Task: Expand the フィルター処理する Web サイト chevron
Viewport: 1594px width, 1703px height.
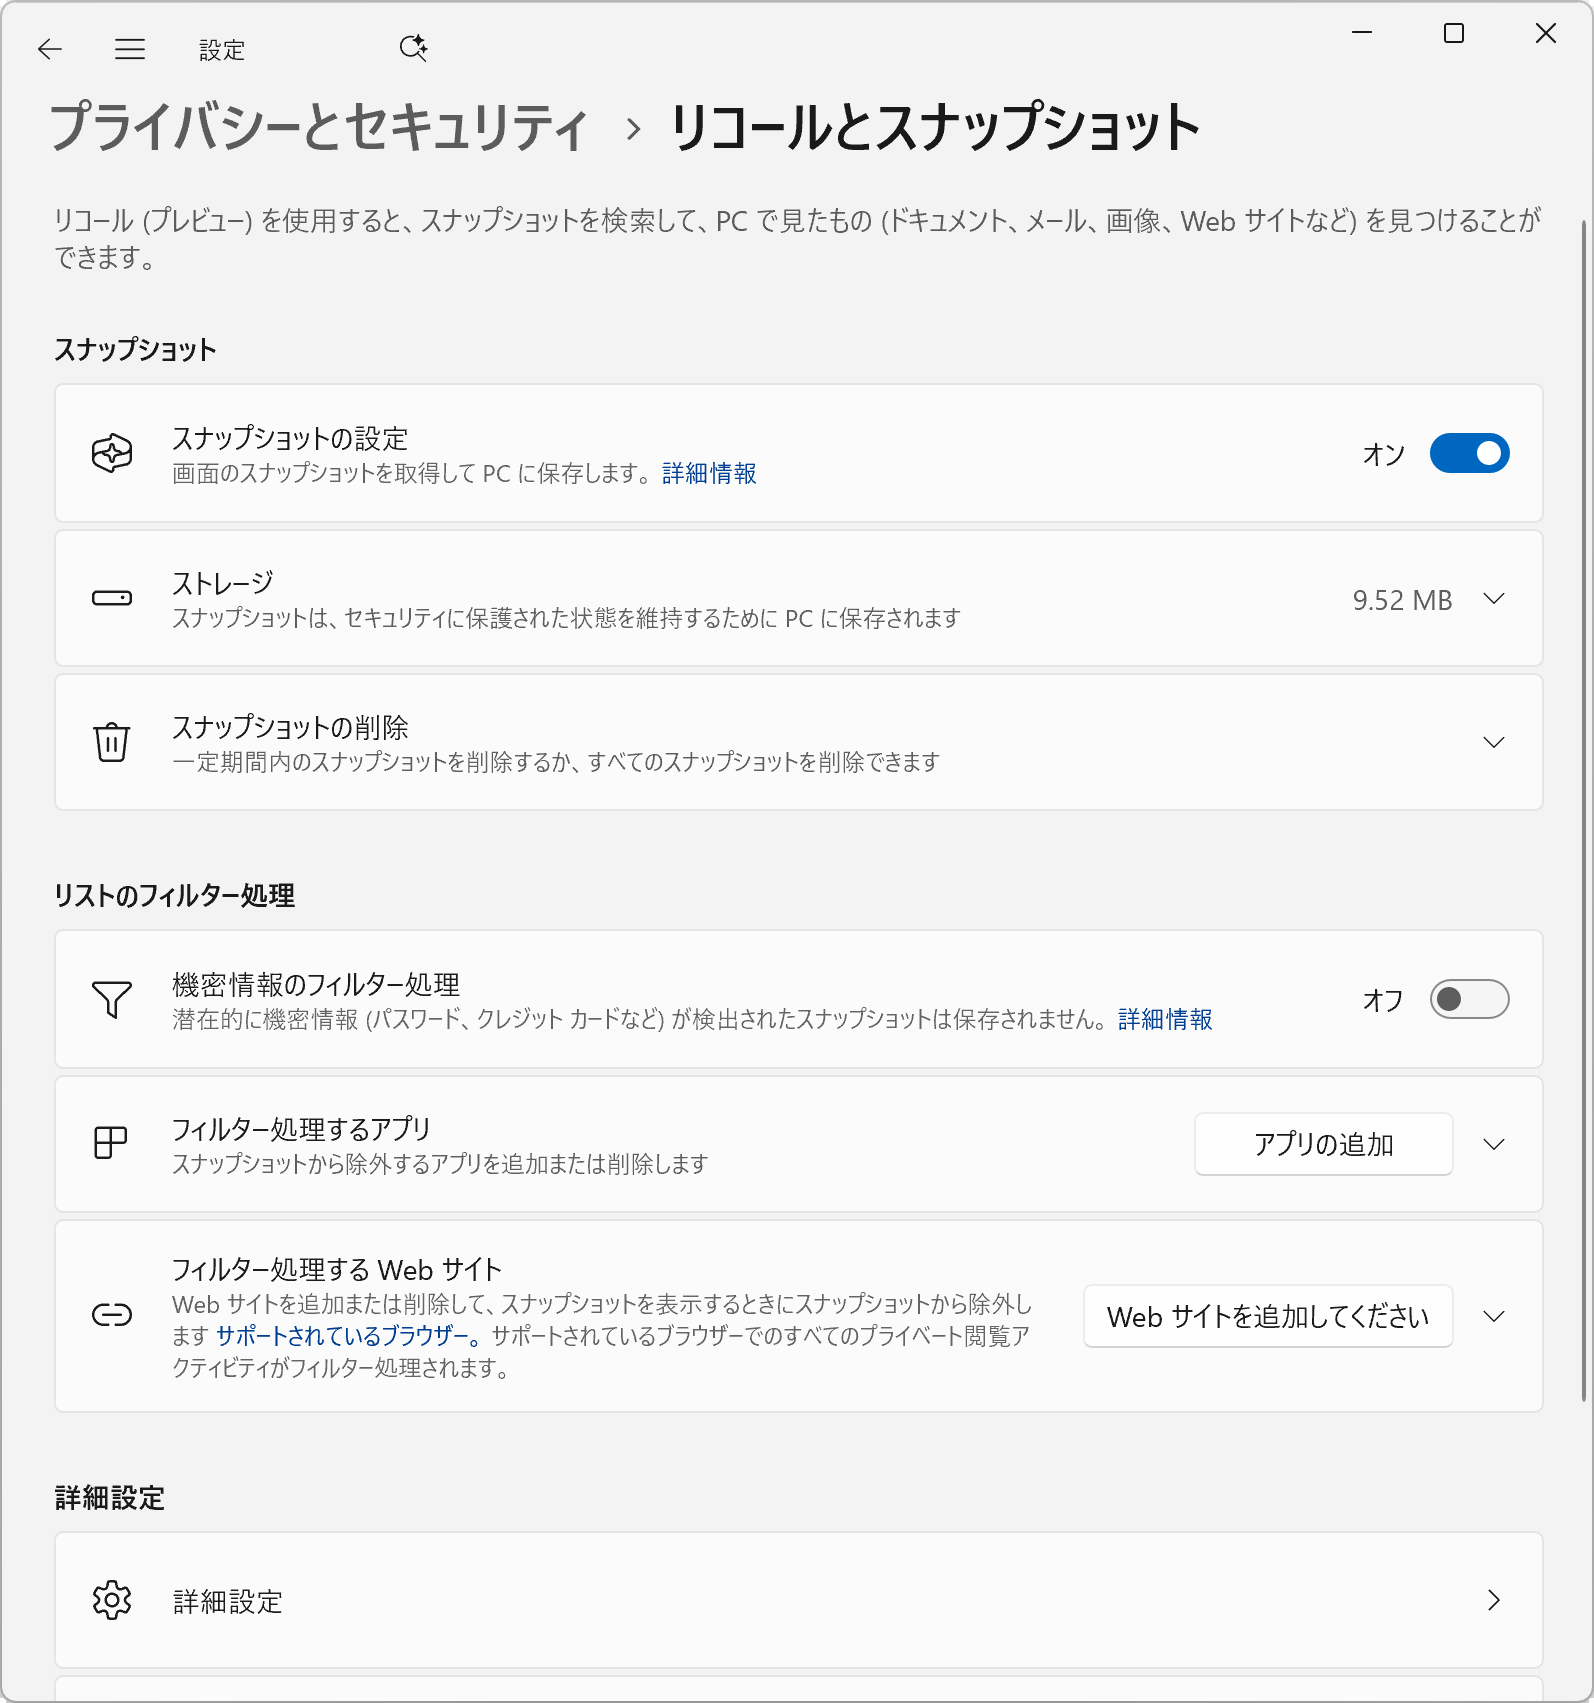Action: pyautogui.click(x=1494, y=1316)
